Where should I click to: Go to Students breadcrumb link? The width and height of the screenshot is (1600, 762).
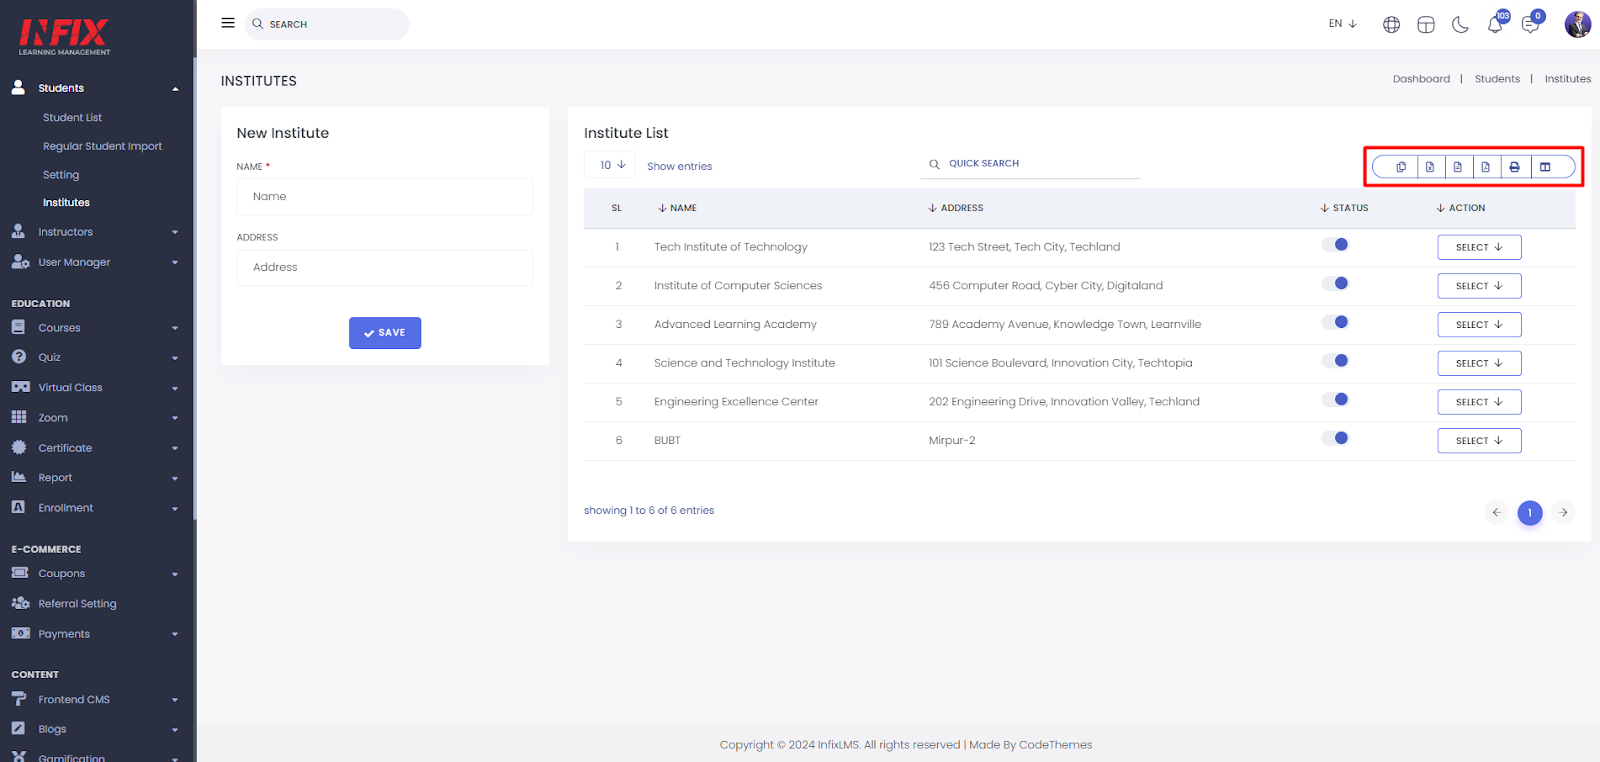1497,79
